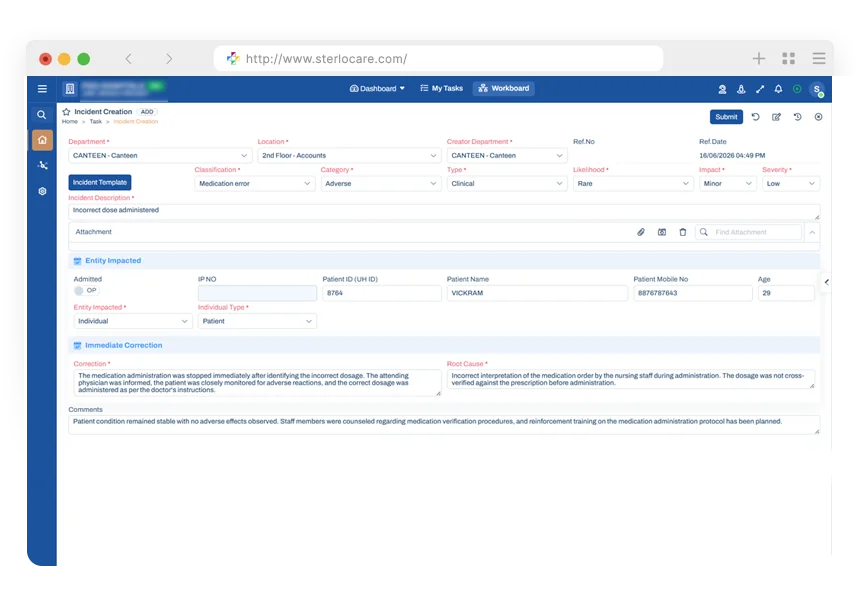
Task: Open the Dashboard menu
Action: [x=377, y=89]
